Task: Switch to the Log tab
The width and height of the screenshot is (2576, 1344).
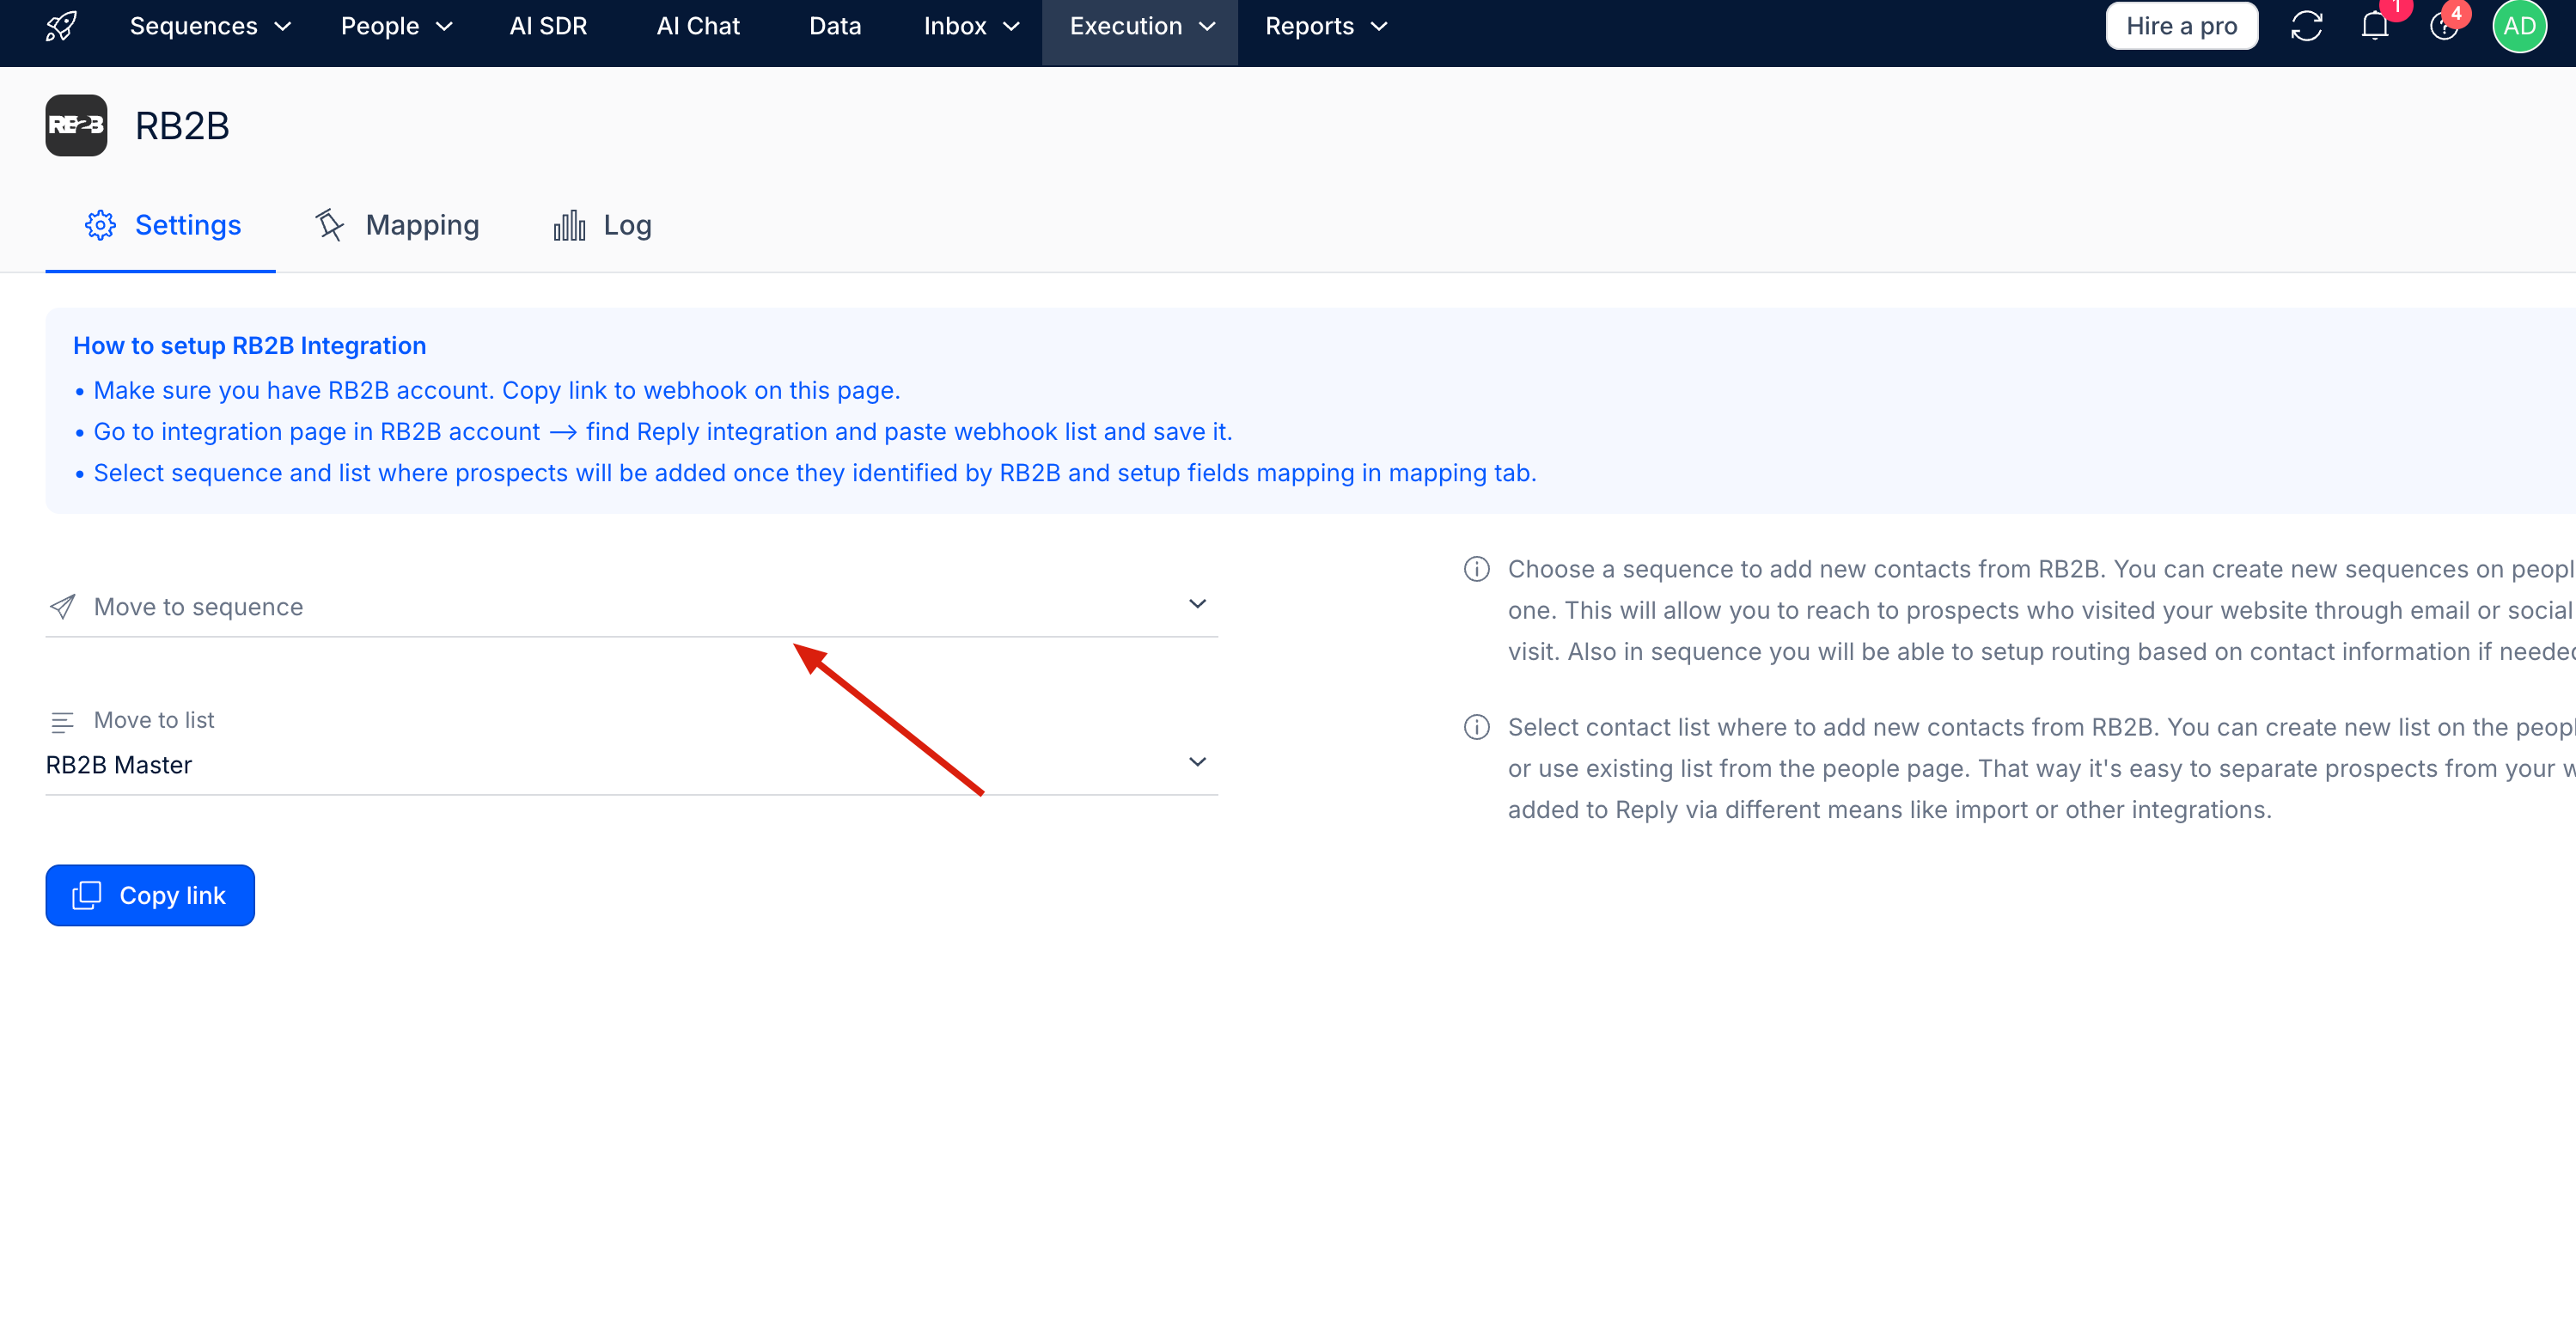Action: [602, 225]
